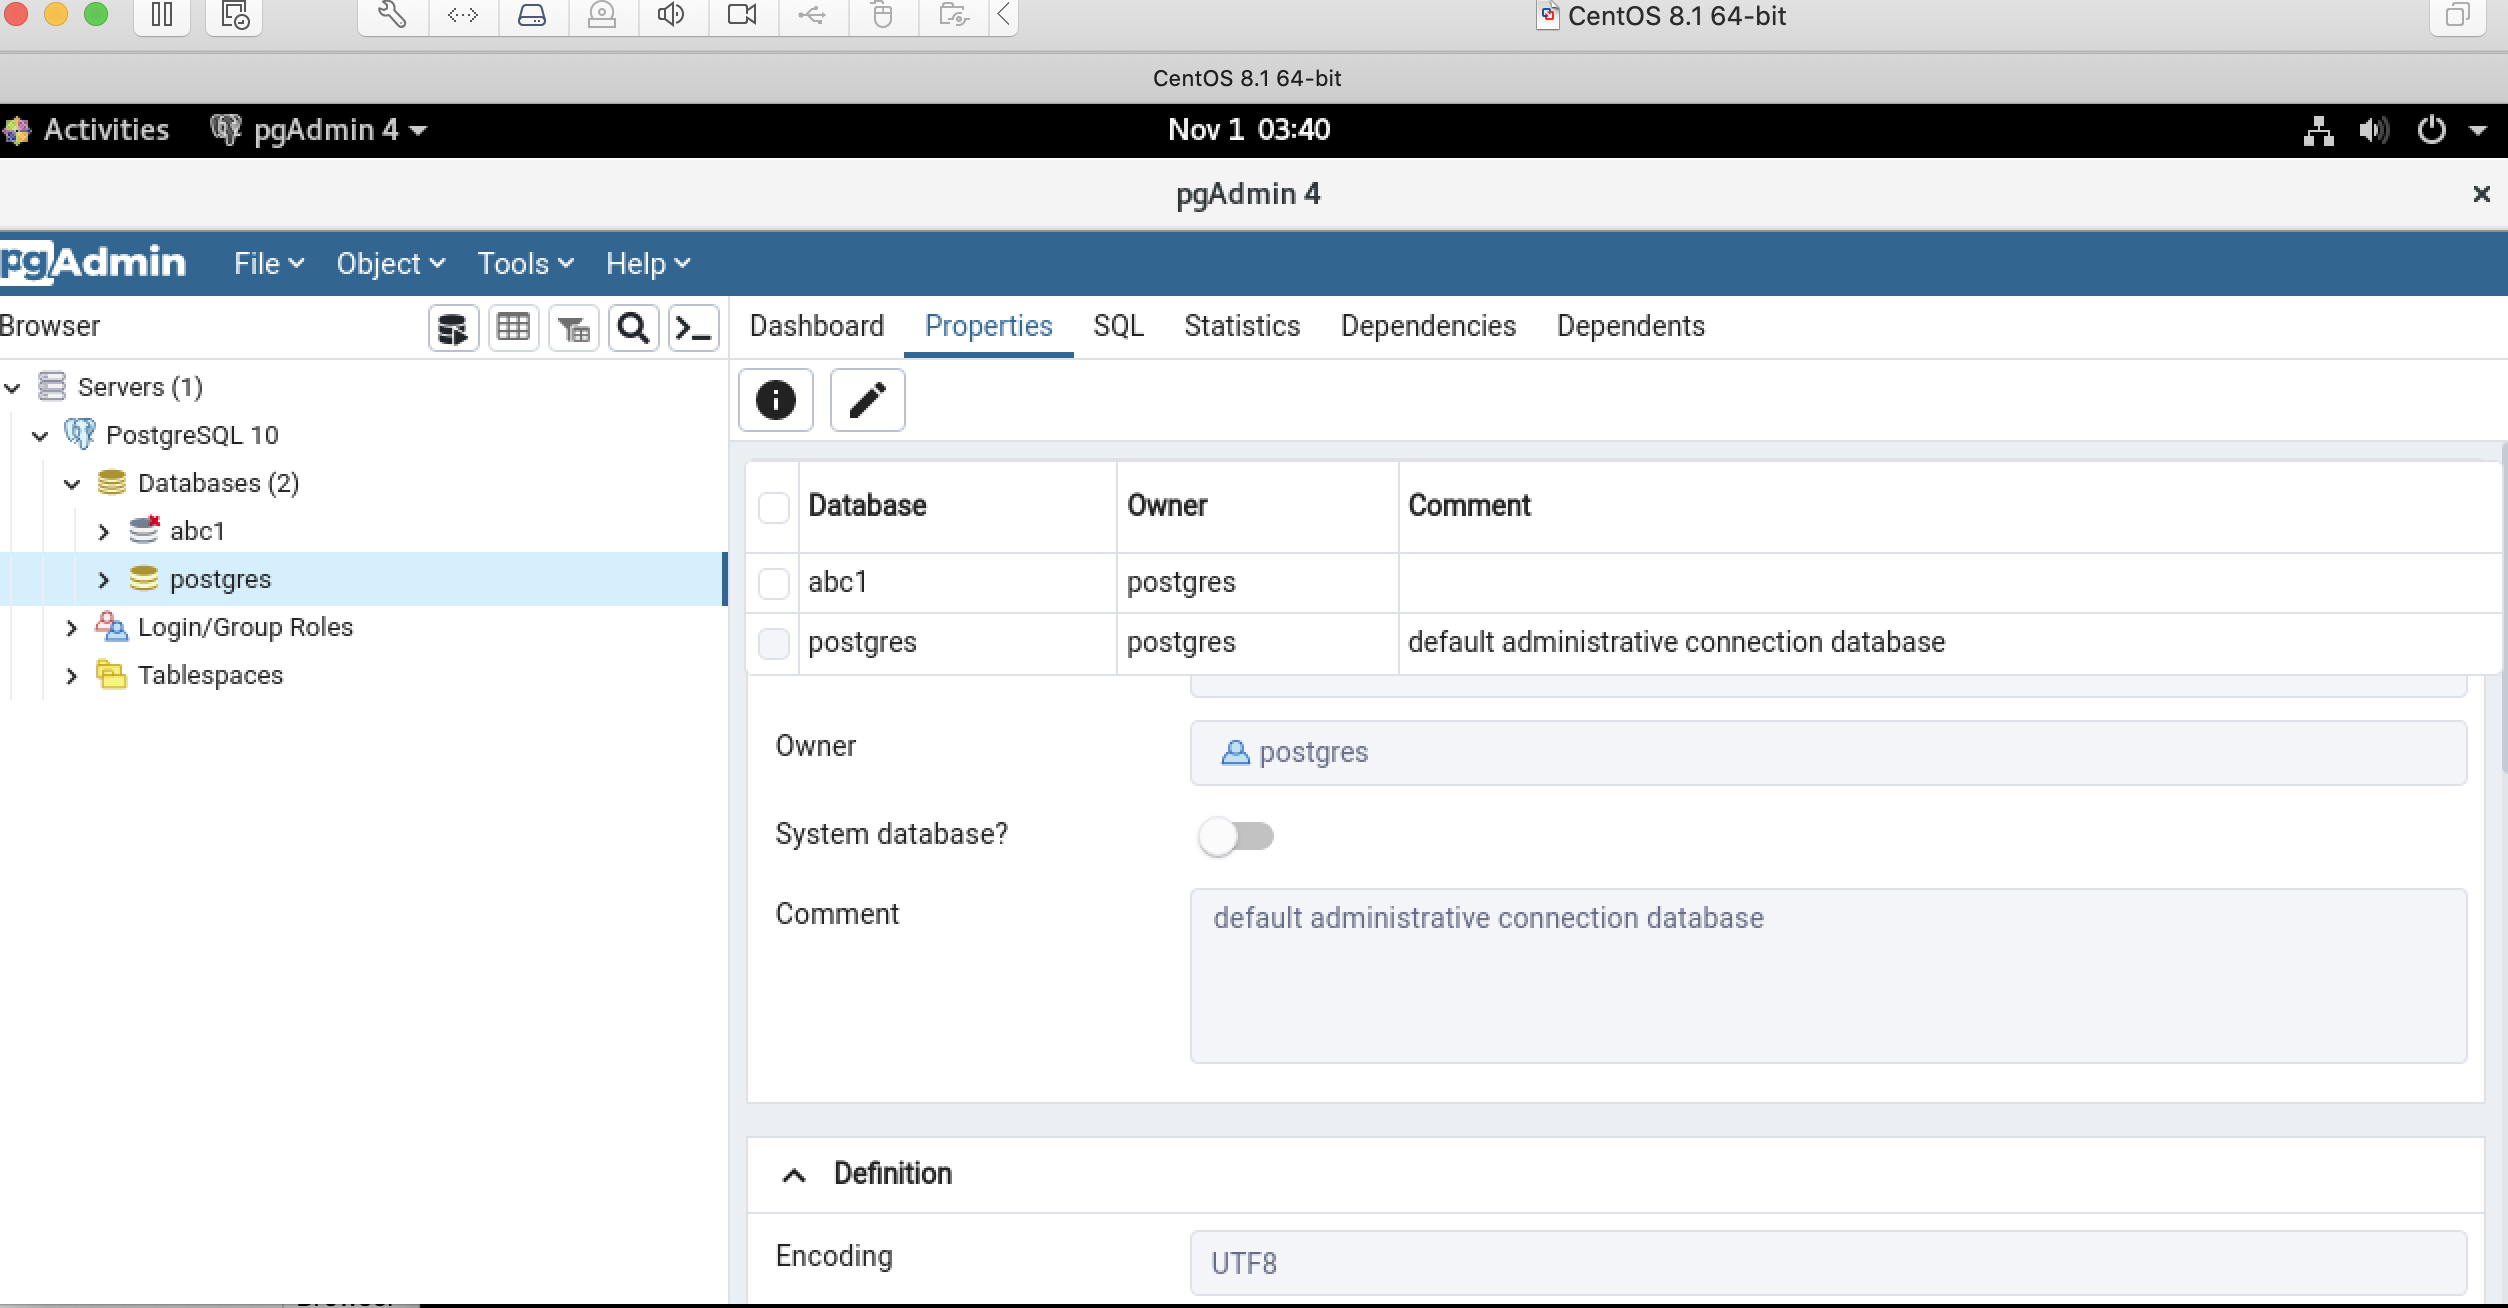Select the filter icon in the Browser toolbar
Viewport: 2508px width, 1308px height.
pos(573,327)
